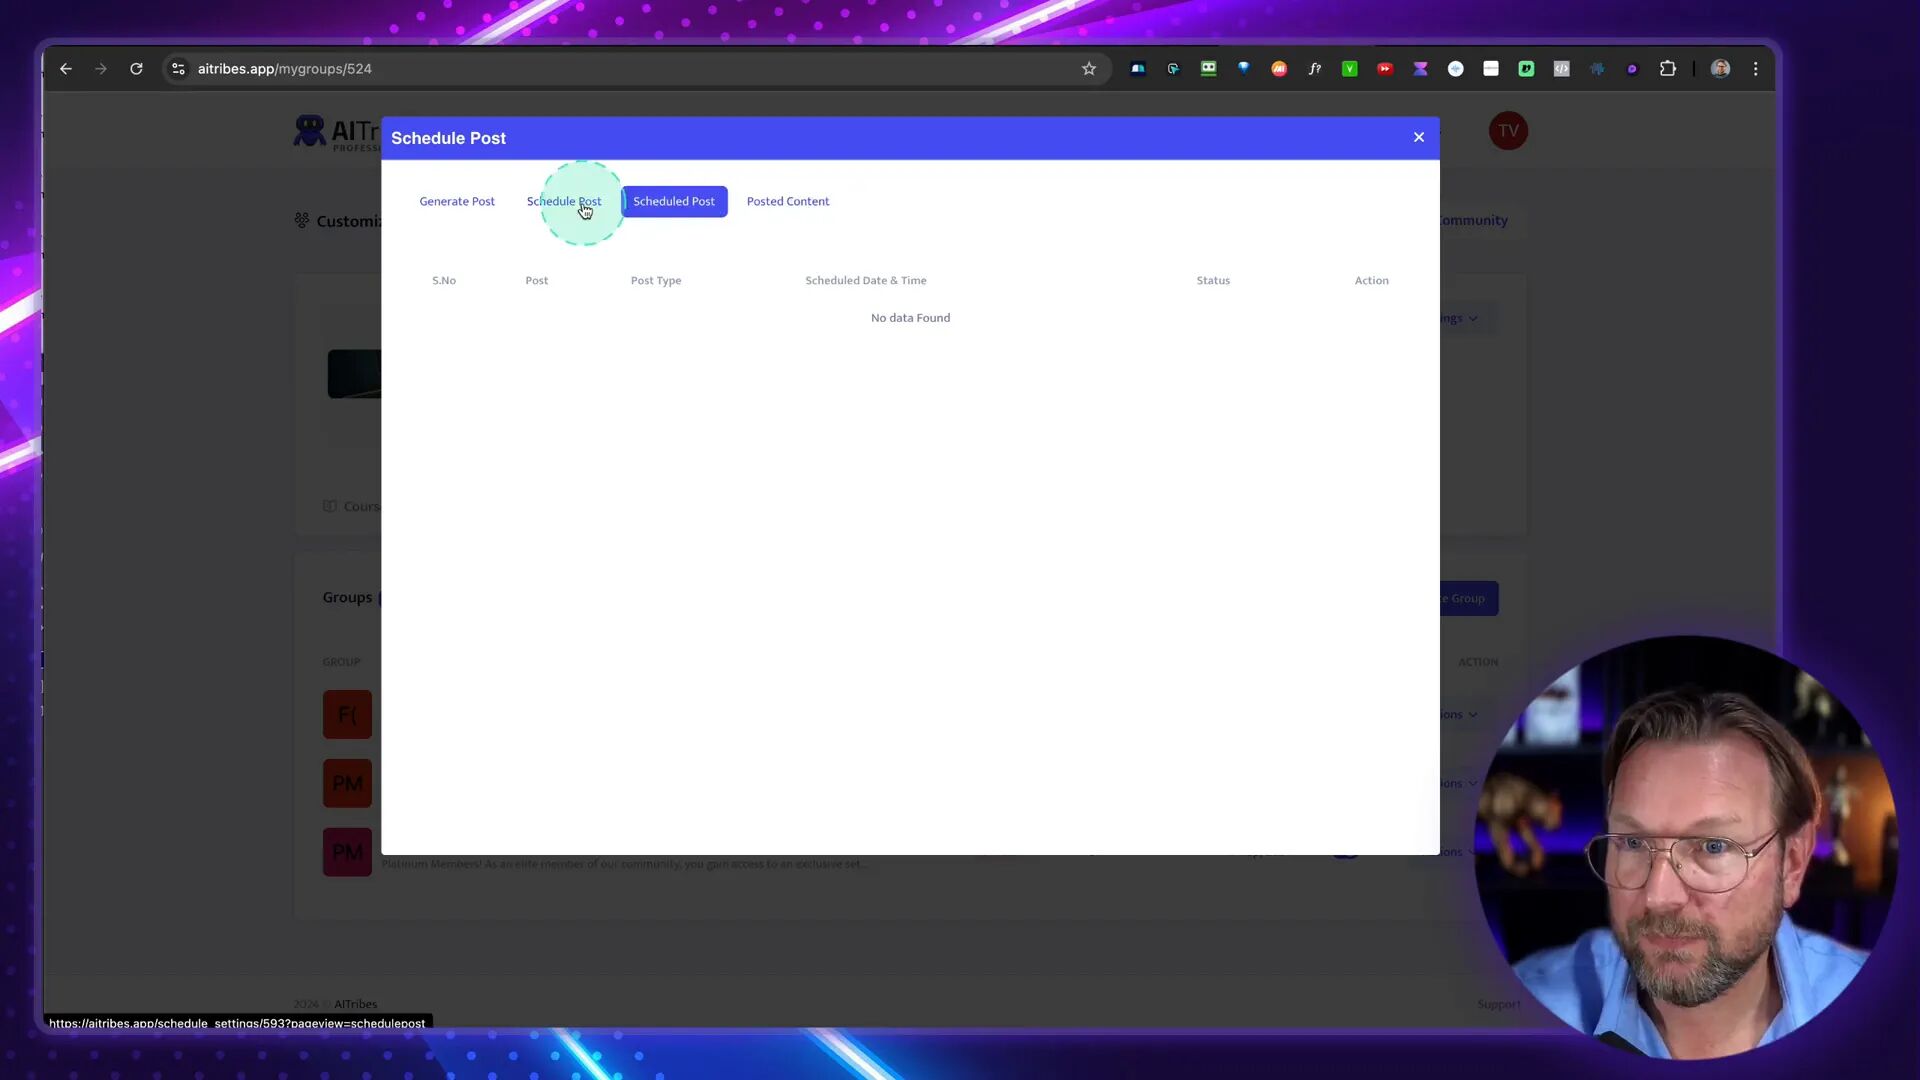Click the browser bookmark star icon
This screenshot has height=1080, width=1920.
tap(1089, 69)
